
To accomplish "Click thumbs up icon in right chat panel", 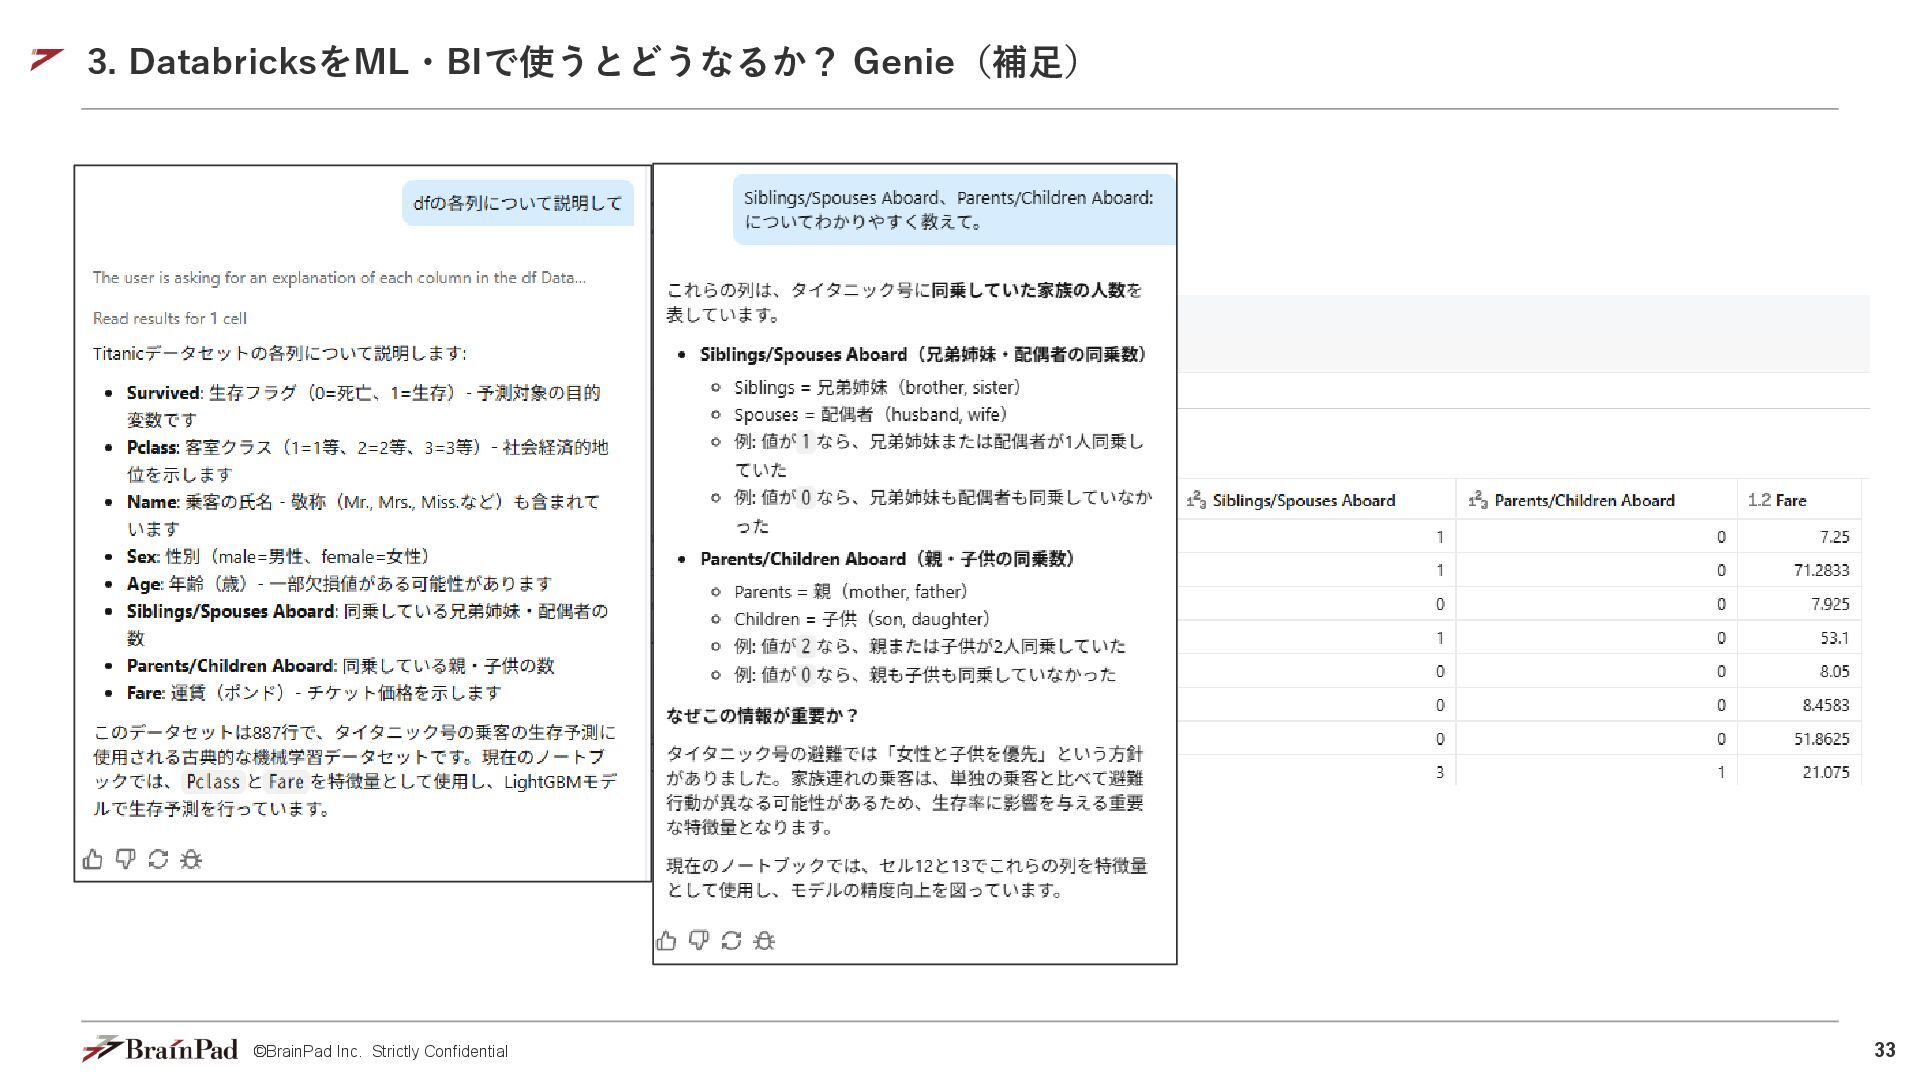I will 667,940.
